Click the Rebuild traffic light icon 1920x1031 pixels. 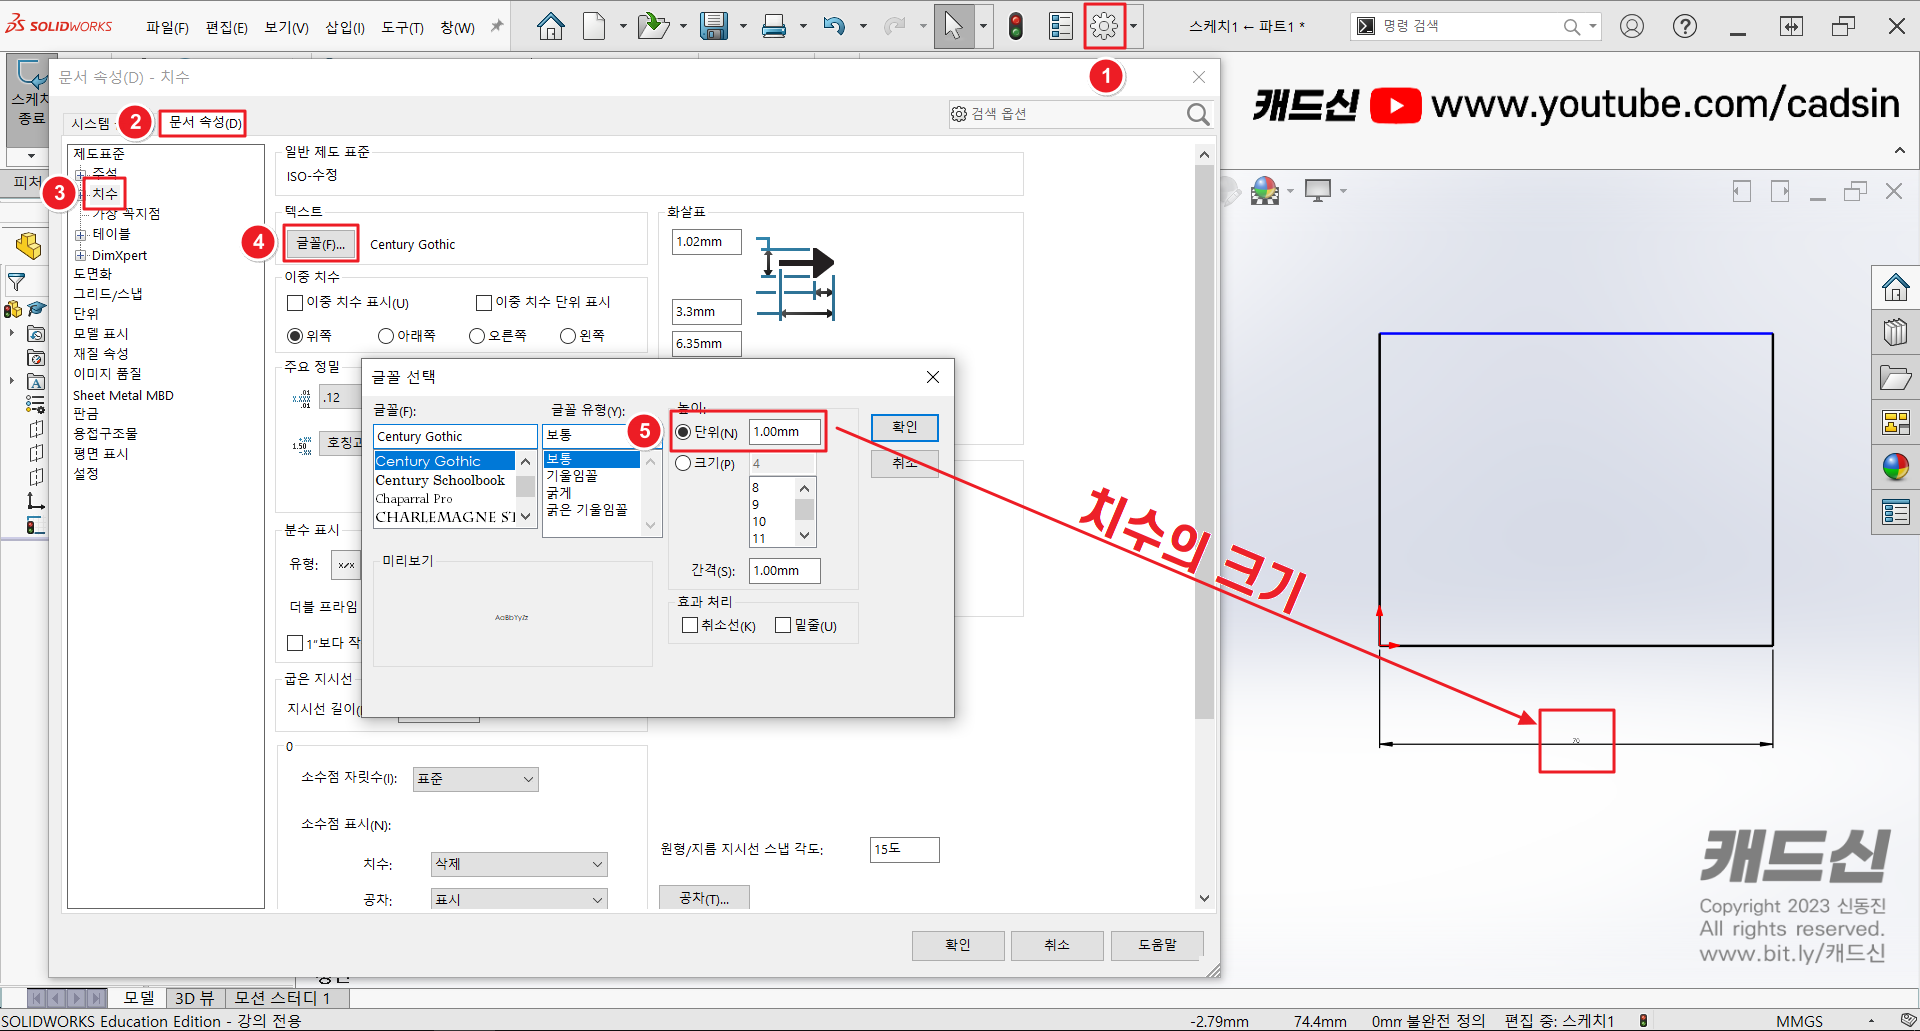pyautogui.click(x=1016, y=26)
